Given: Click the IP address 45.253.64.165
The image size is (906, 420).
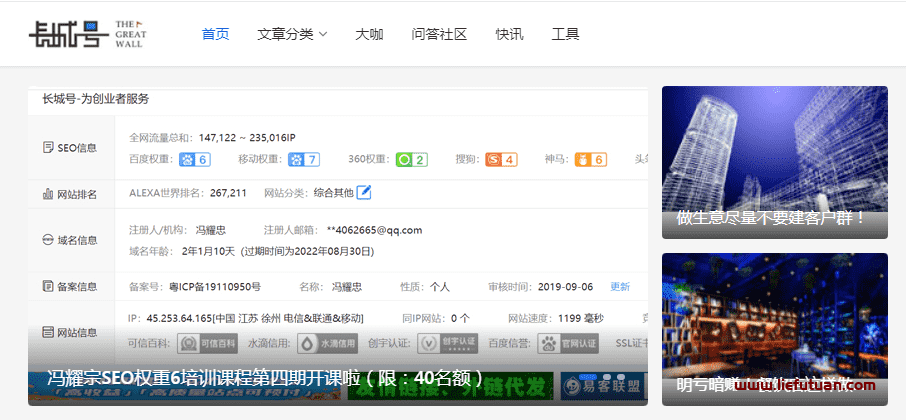Looking at the screenshot, I should [x=180, y=318].
